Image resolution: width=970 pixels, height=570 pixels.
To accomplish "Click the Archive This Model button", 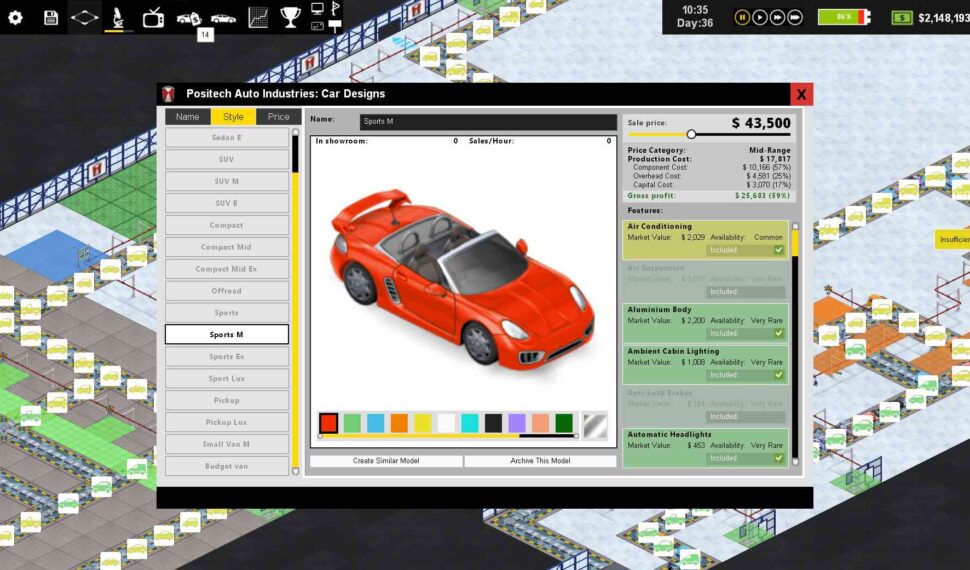I will (x=540, y=461).
